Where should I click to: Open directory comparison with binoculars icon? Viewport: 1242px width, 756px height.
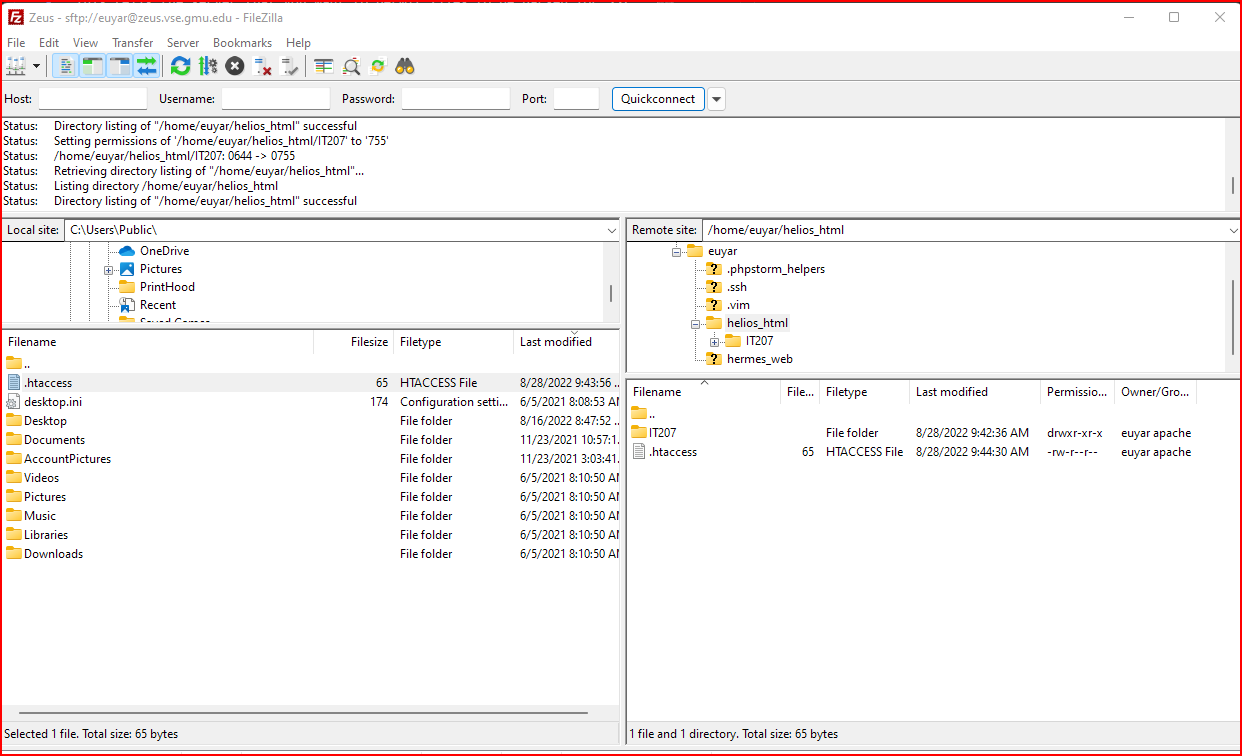pos(404,66)
